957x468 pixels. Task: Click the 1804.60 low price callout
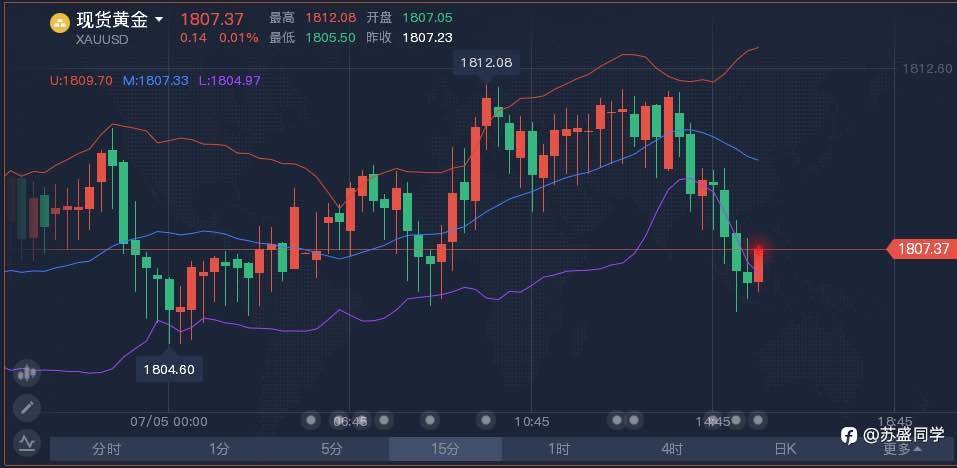168,369
